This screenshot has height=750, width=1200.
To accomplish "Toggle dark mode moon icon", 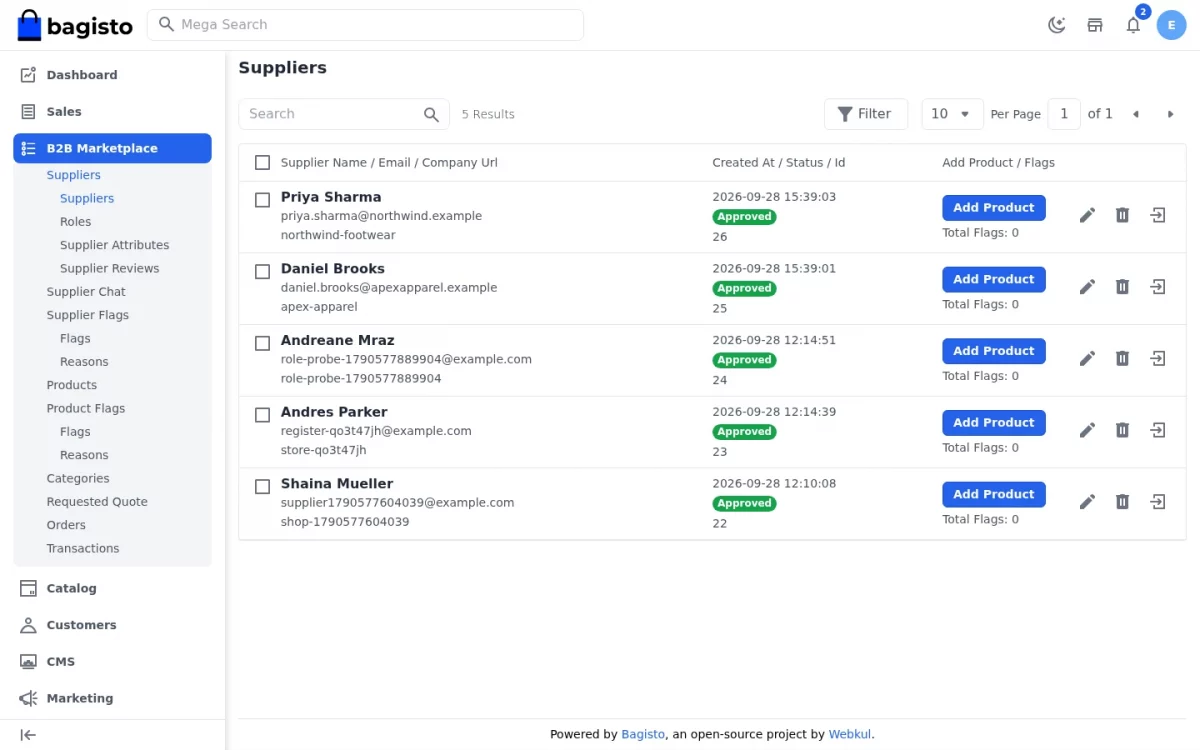I will coord(1056,25).
